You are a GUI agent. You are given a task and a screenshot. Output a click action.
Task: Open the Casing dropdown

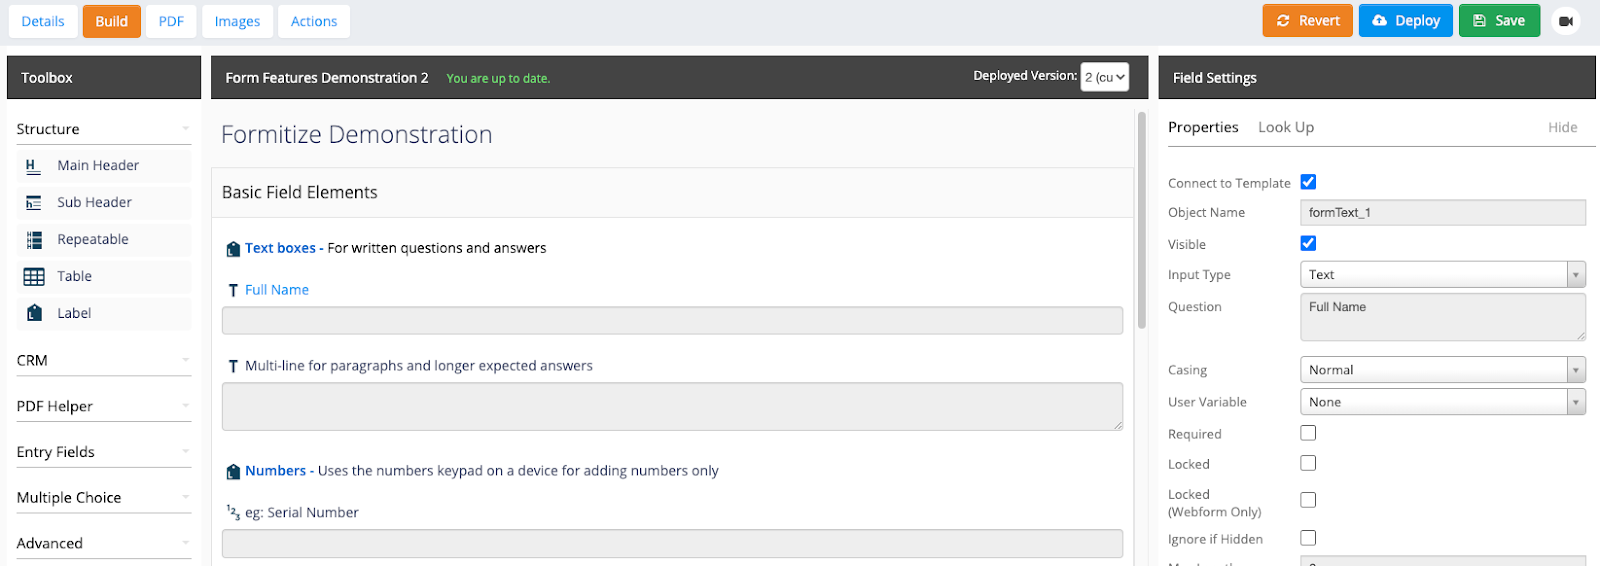pos(1443,370)
